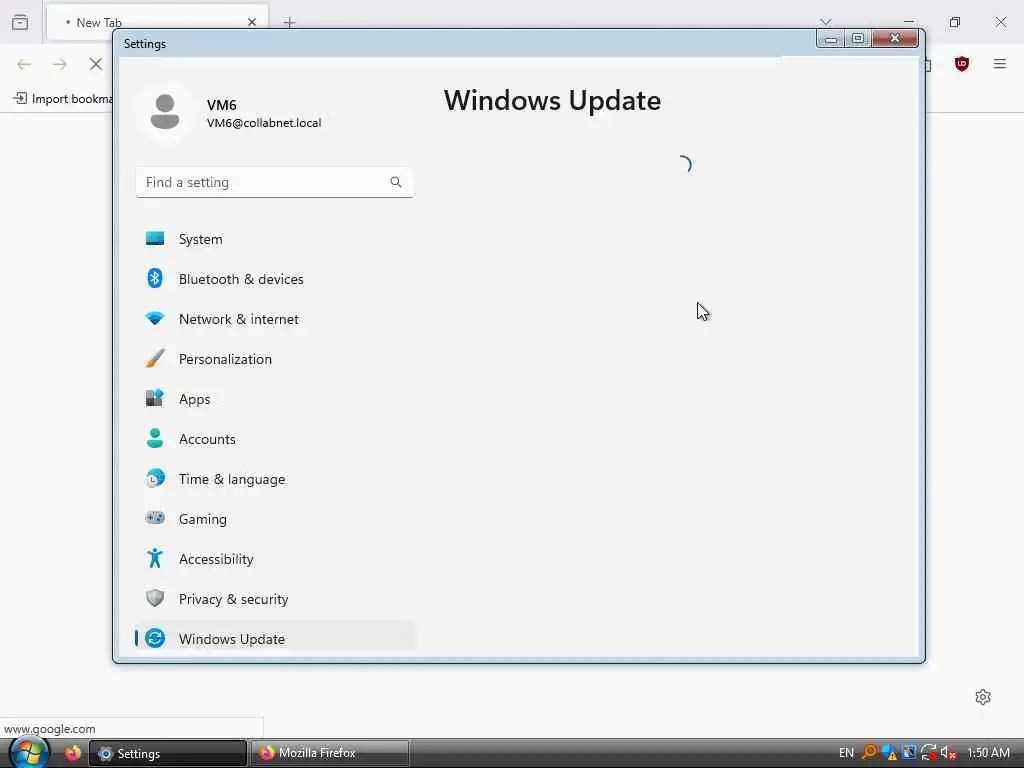Go back in Firefox
Viewport: 1024px width, 768px height.
tap(24, 64)
